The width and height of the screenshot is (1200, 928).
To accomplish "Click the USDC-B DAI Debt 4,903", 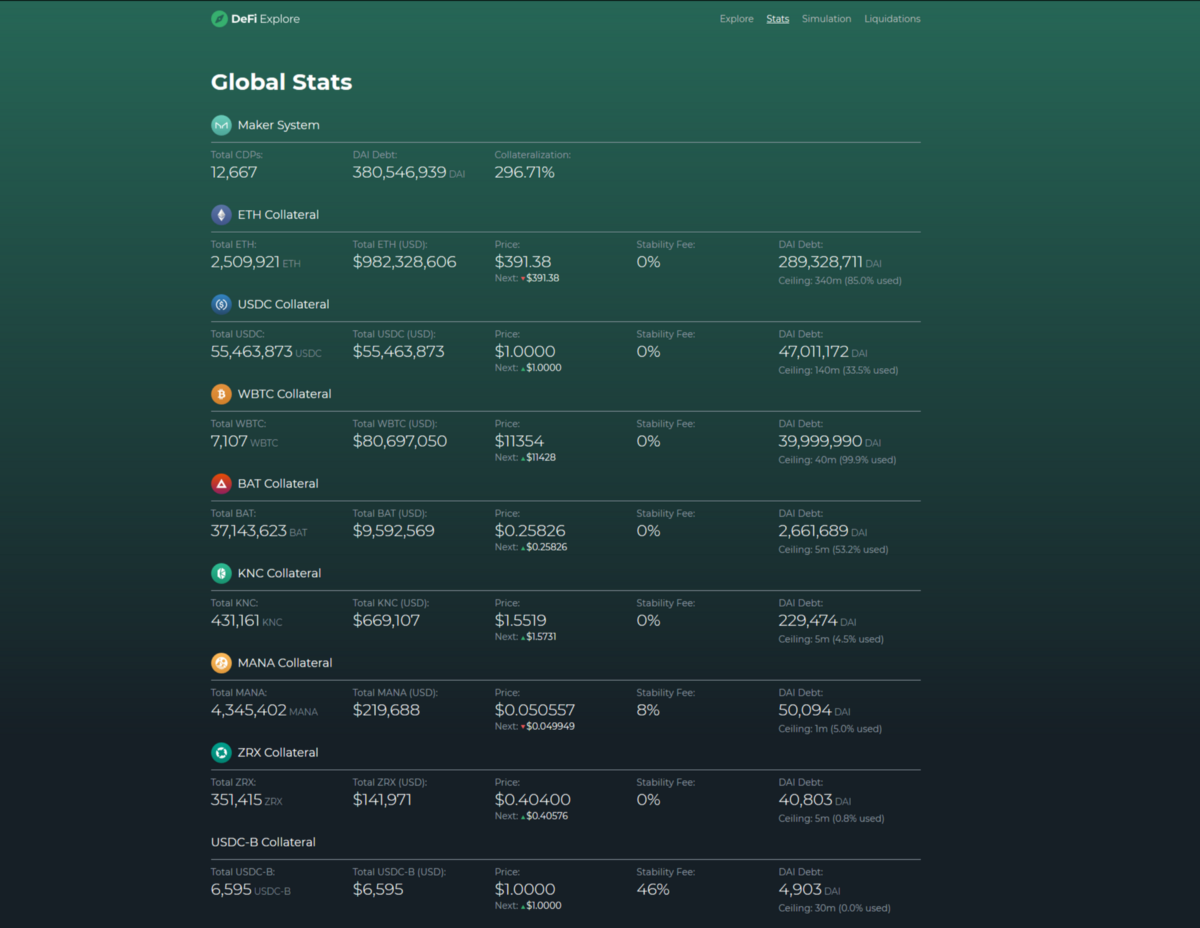I will pyautogui.click(x=800, y=890).
